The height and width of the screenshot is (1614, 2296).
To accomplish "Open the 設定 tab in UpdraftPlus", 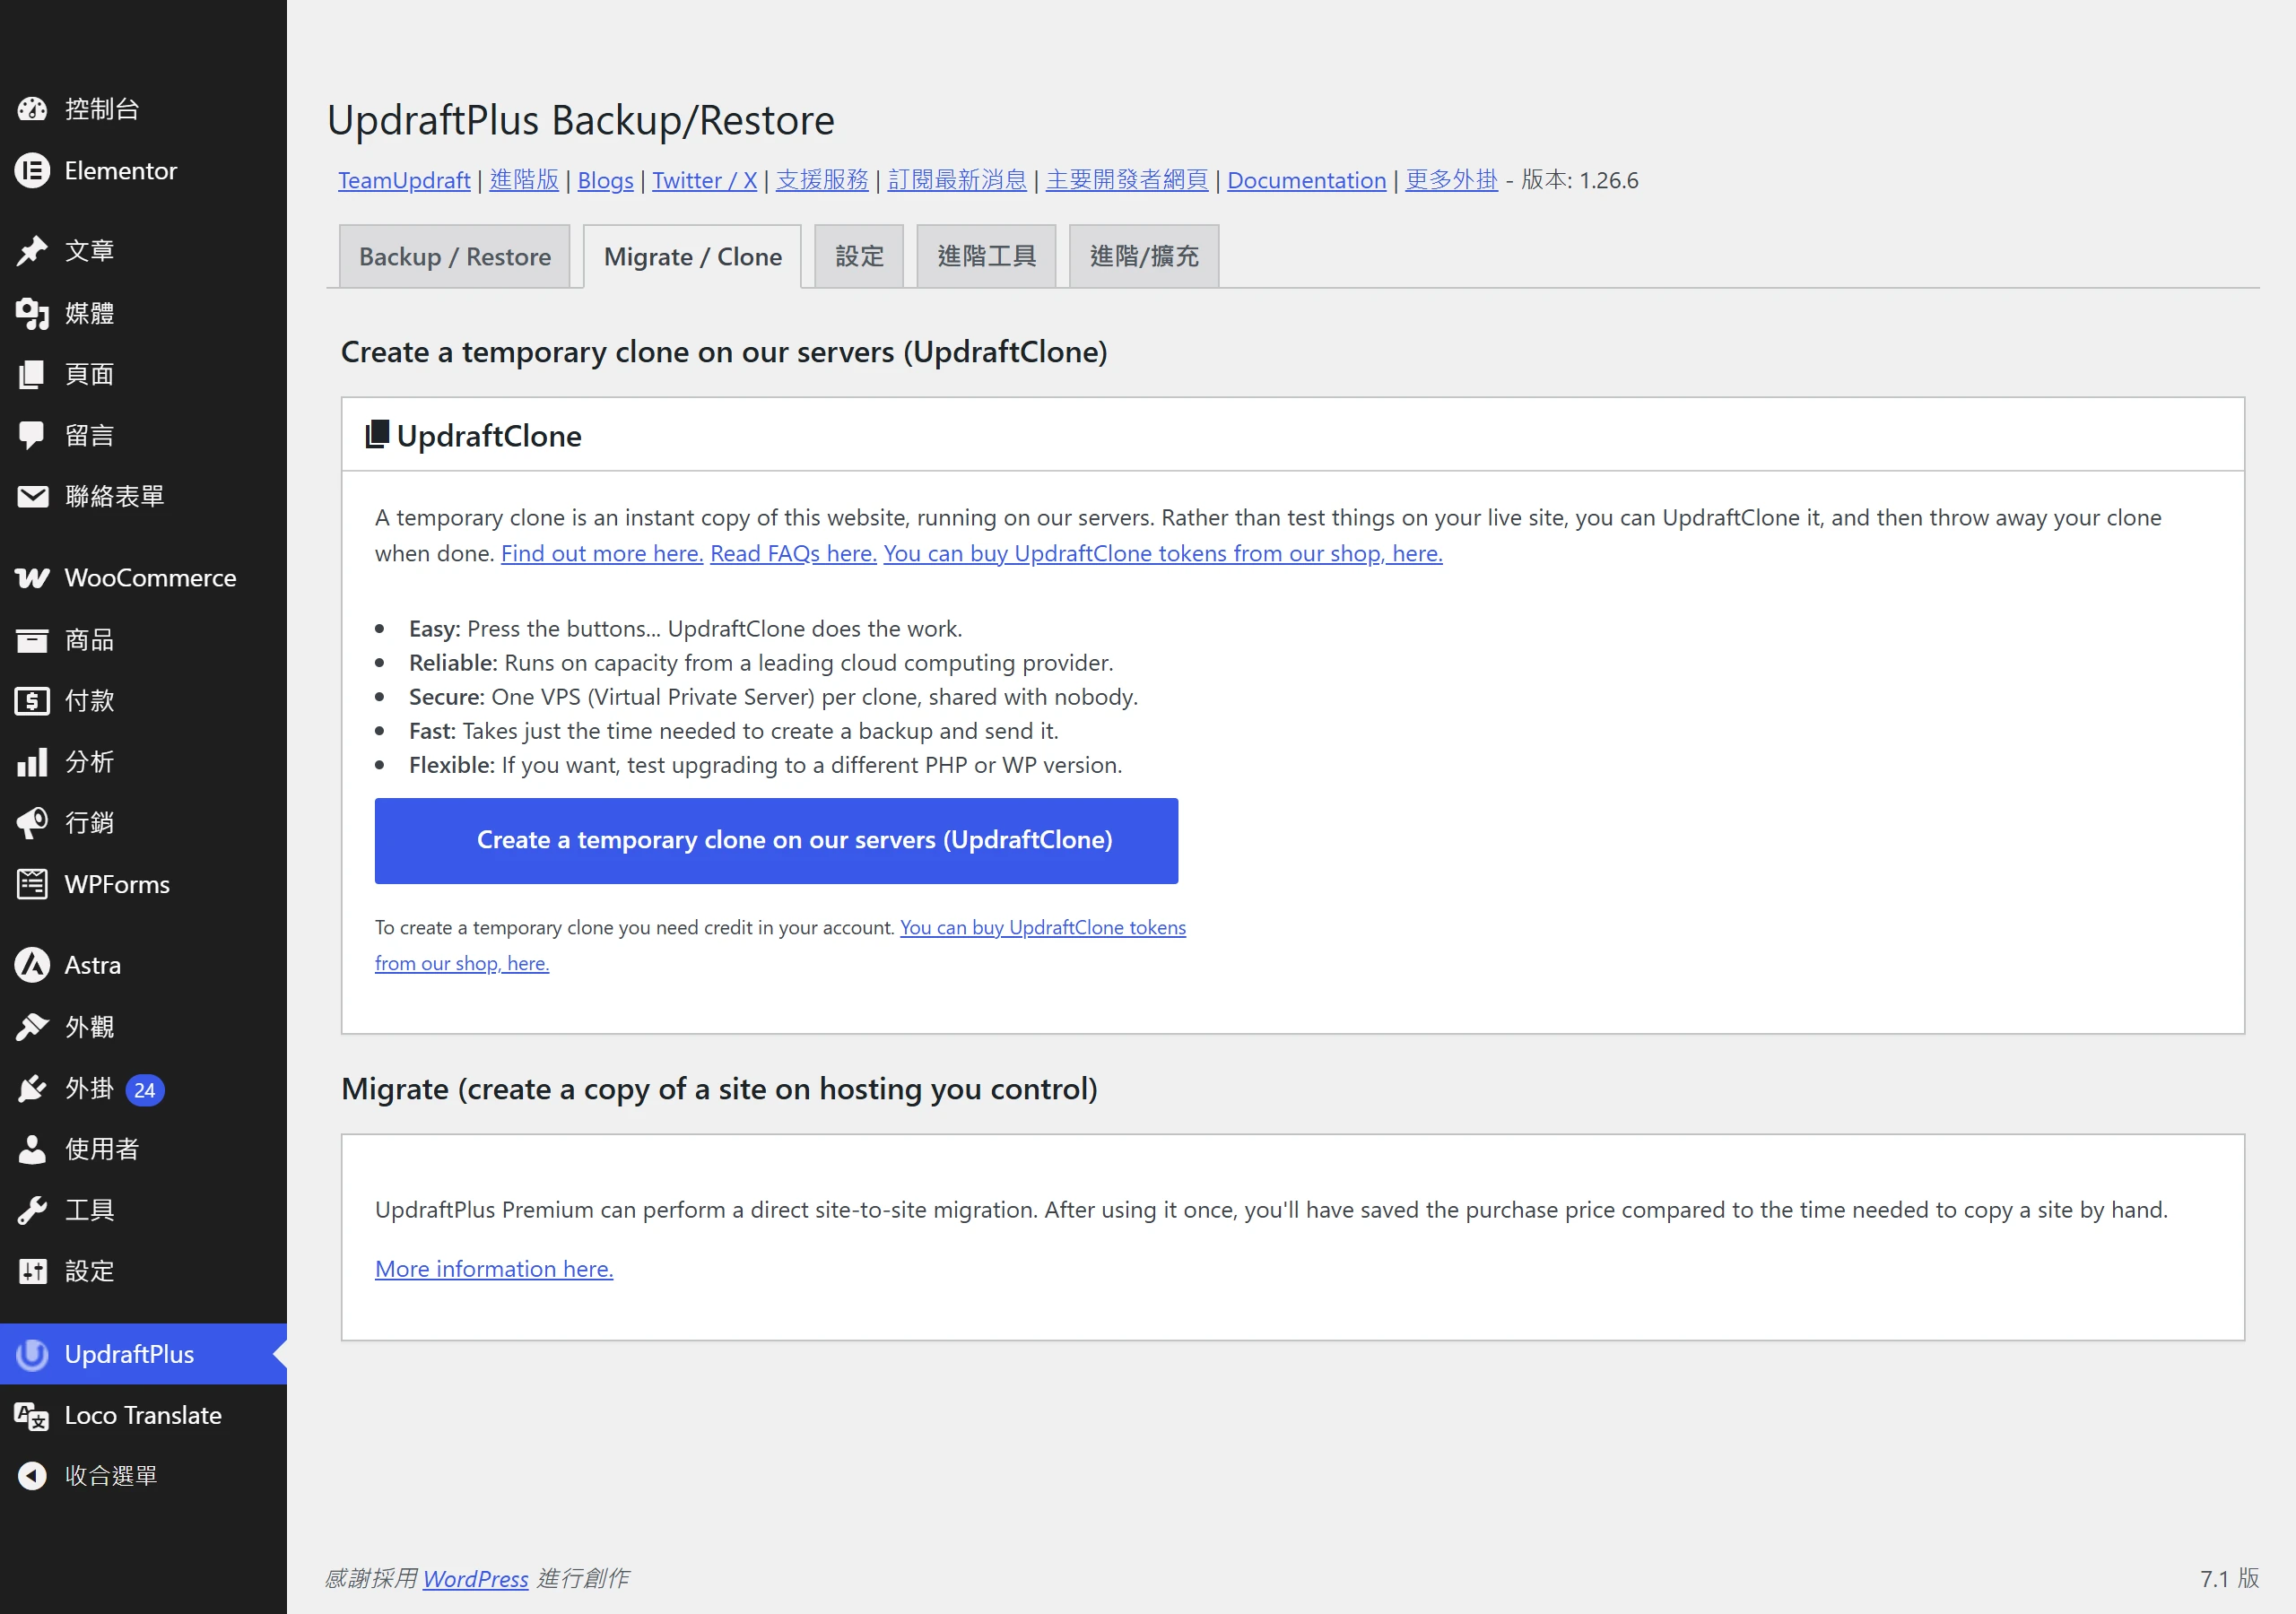I will coord(859,257).
